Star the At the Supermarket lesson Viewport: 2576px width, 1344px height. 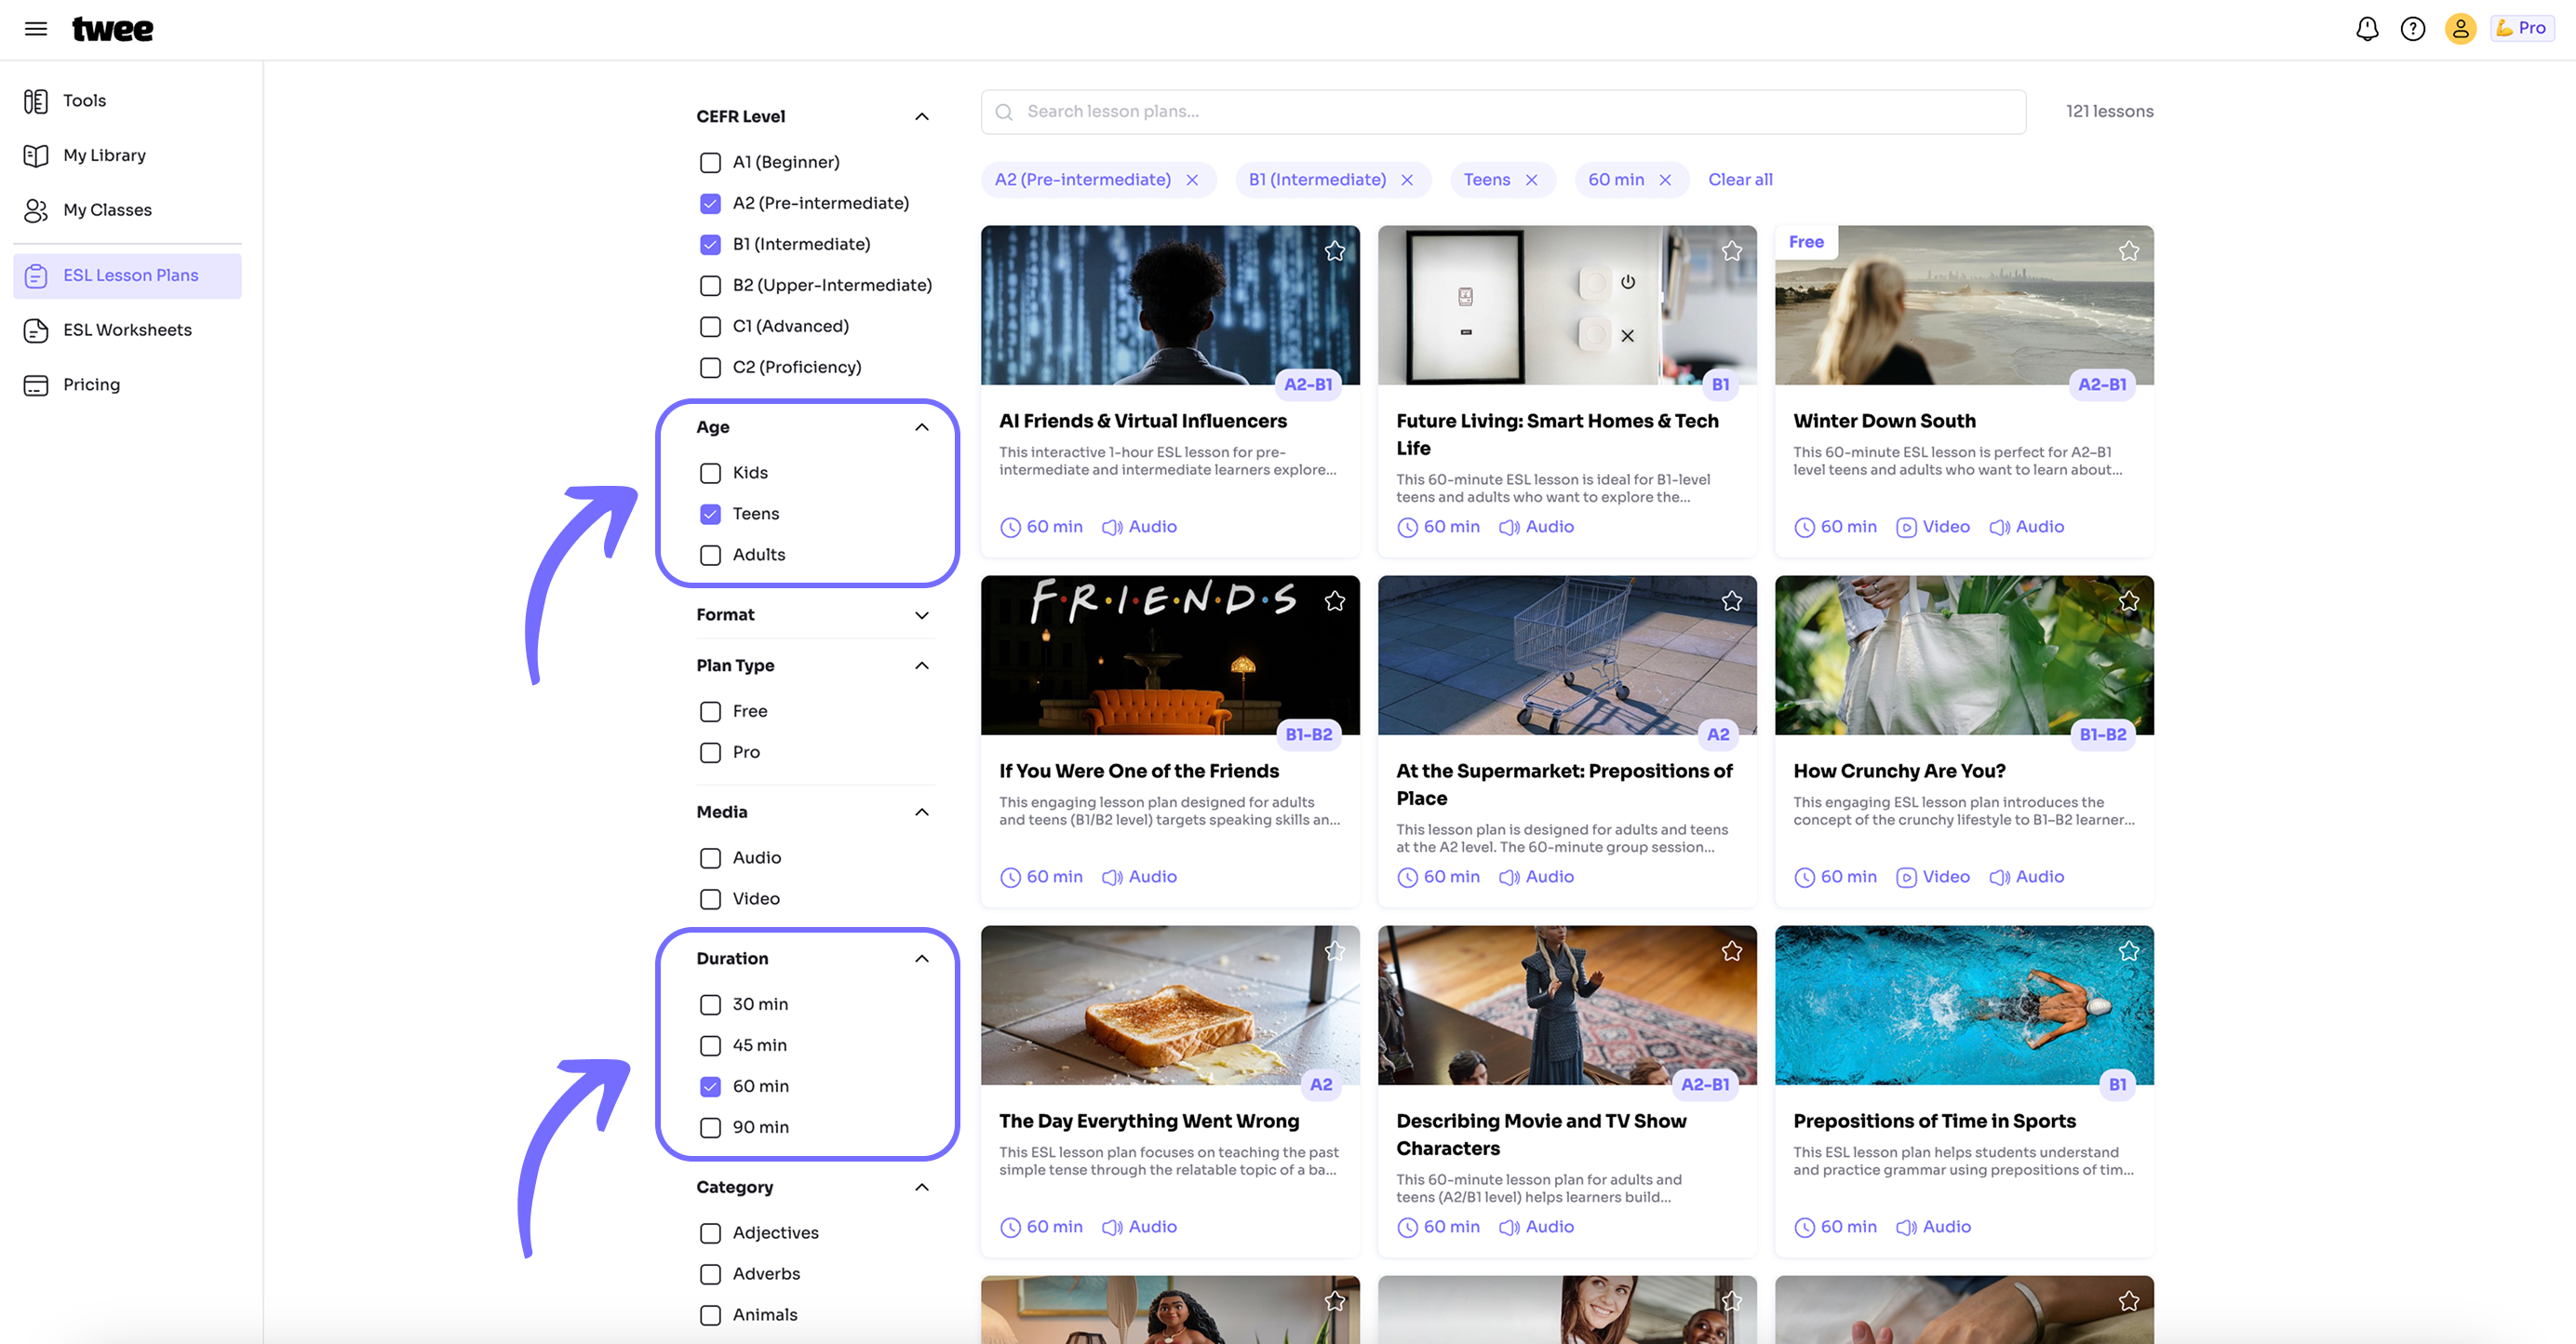[x=1732, y=601]
